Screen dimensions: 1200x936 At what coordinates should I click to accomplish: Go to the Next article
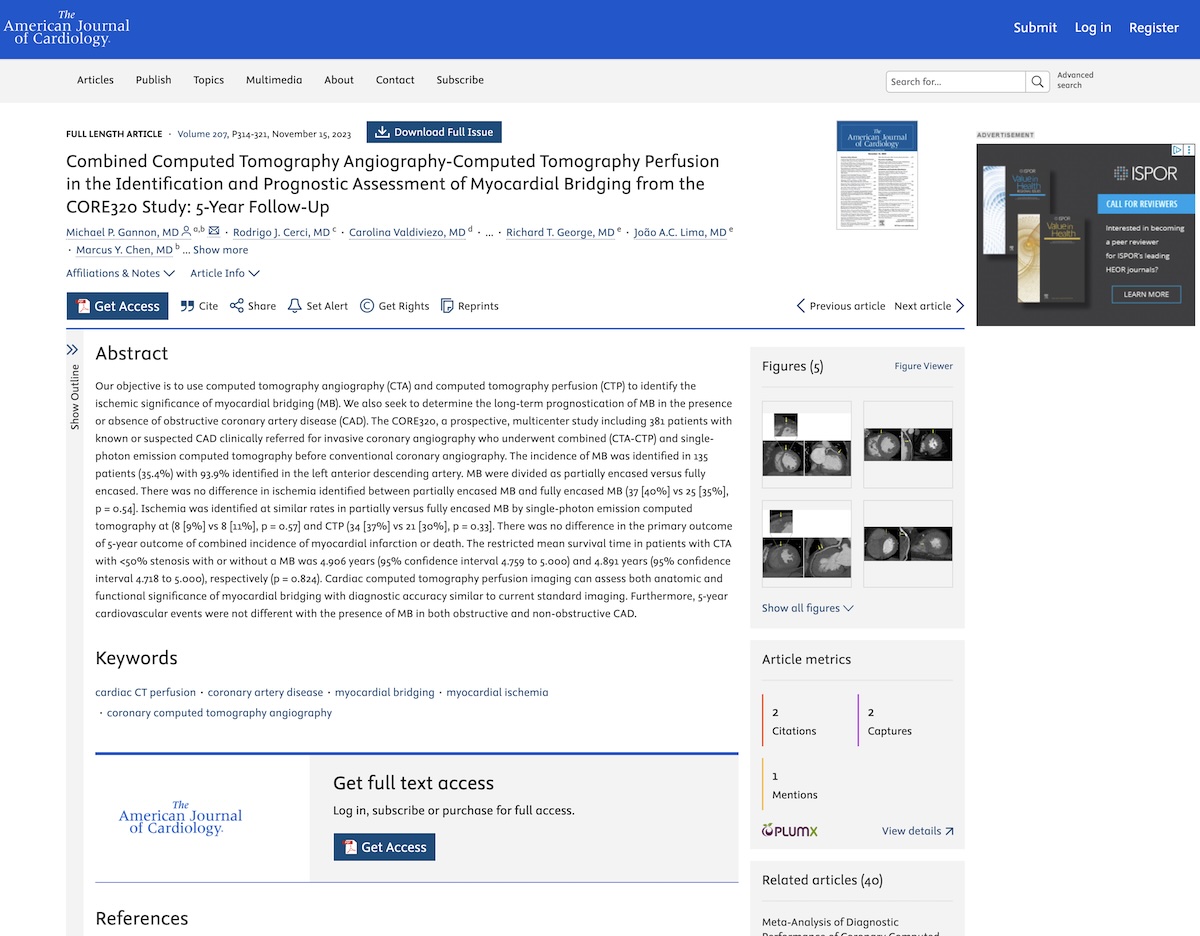(x=929, y=306)
